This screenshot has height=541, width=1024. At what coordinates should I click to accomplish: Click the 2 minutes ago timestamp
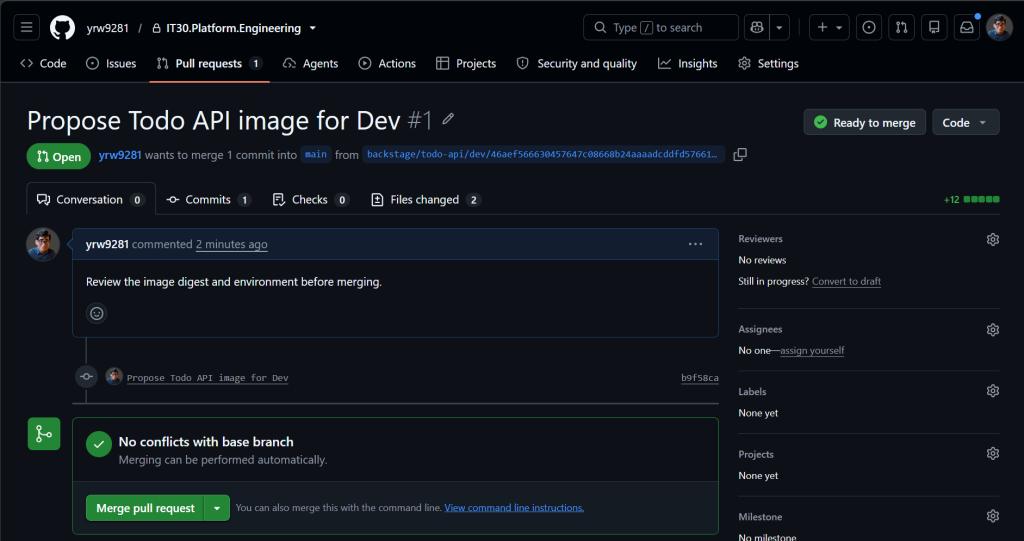(231, 244)
